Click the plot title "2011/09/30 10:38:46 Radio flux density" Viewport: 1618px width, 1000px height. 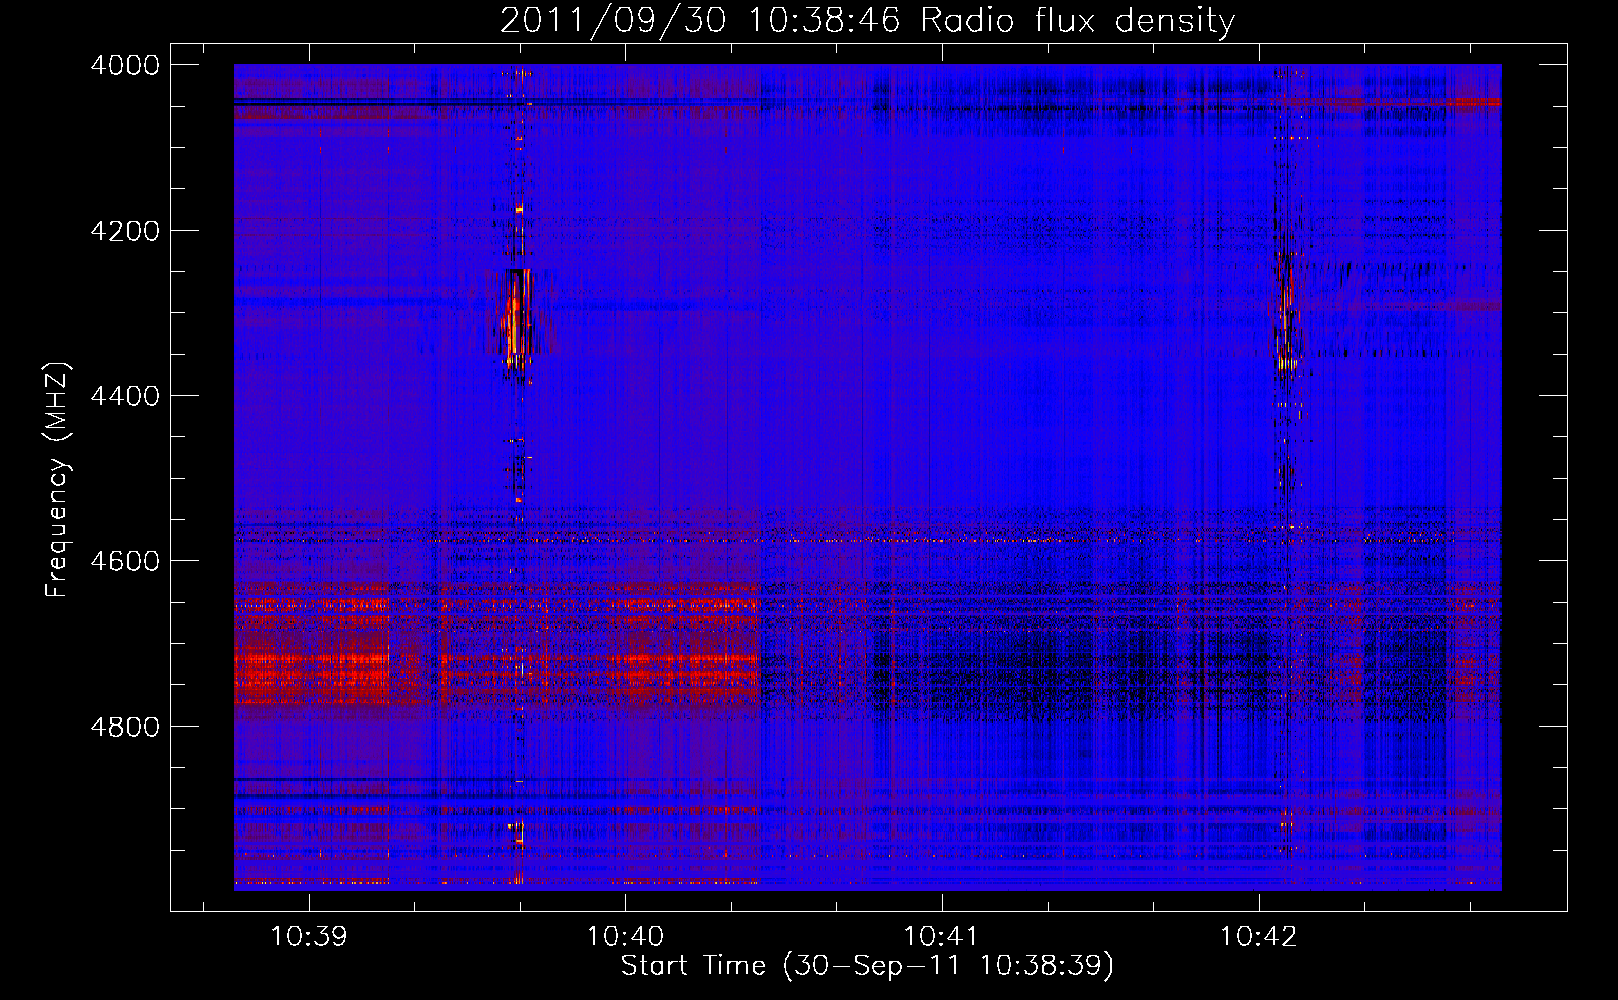pos(867,20)
